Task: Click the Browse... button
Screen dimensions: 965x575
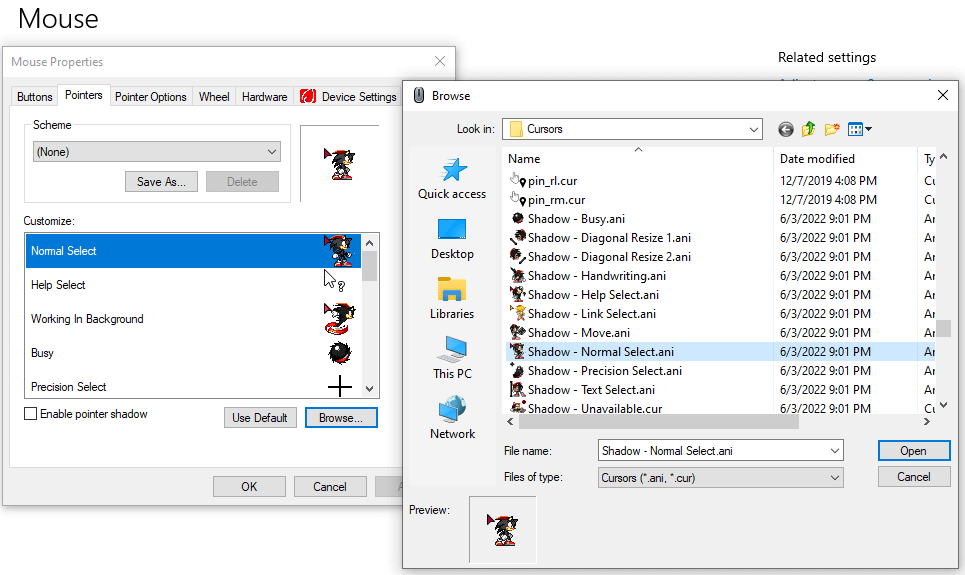Action: point(341,417)
